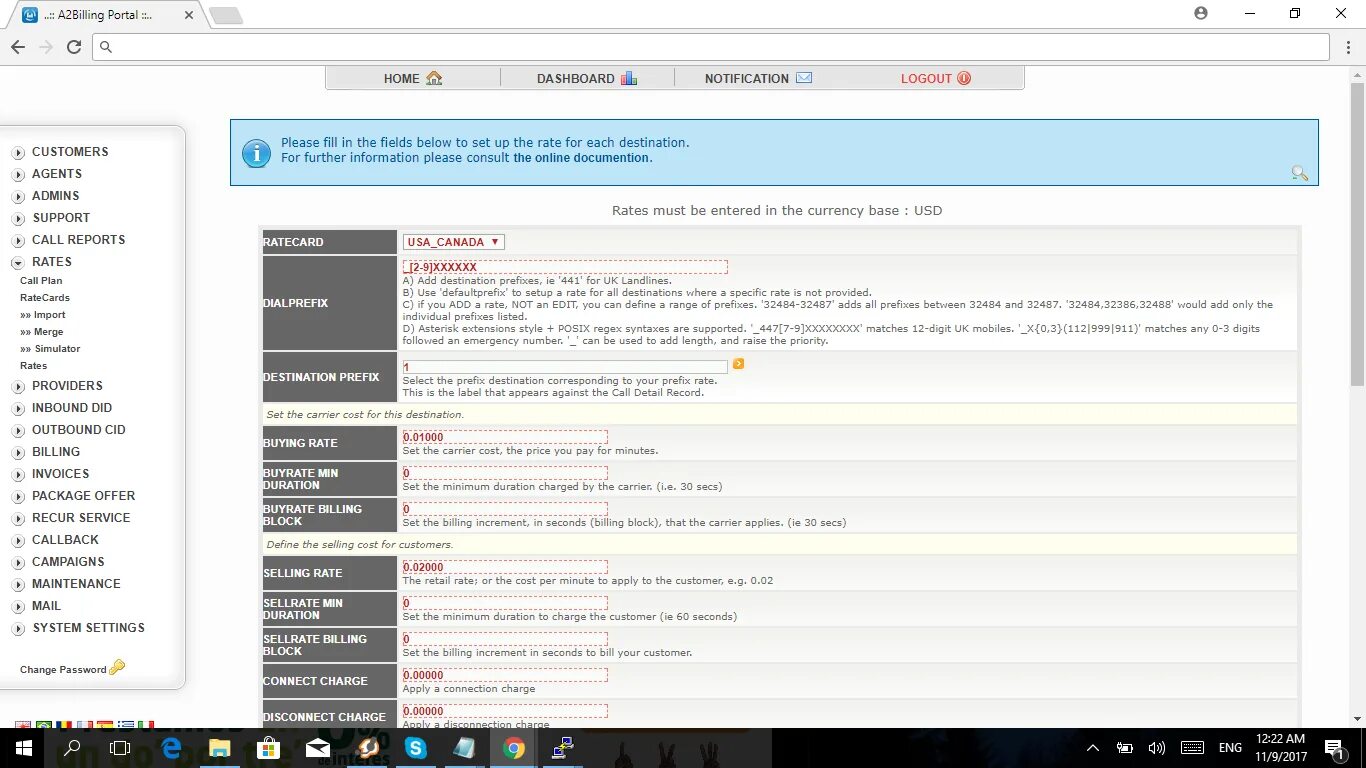Open Windows taskbar search
1366x768 pixels.
pyautogui.click(x=72, y=747)
